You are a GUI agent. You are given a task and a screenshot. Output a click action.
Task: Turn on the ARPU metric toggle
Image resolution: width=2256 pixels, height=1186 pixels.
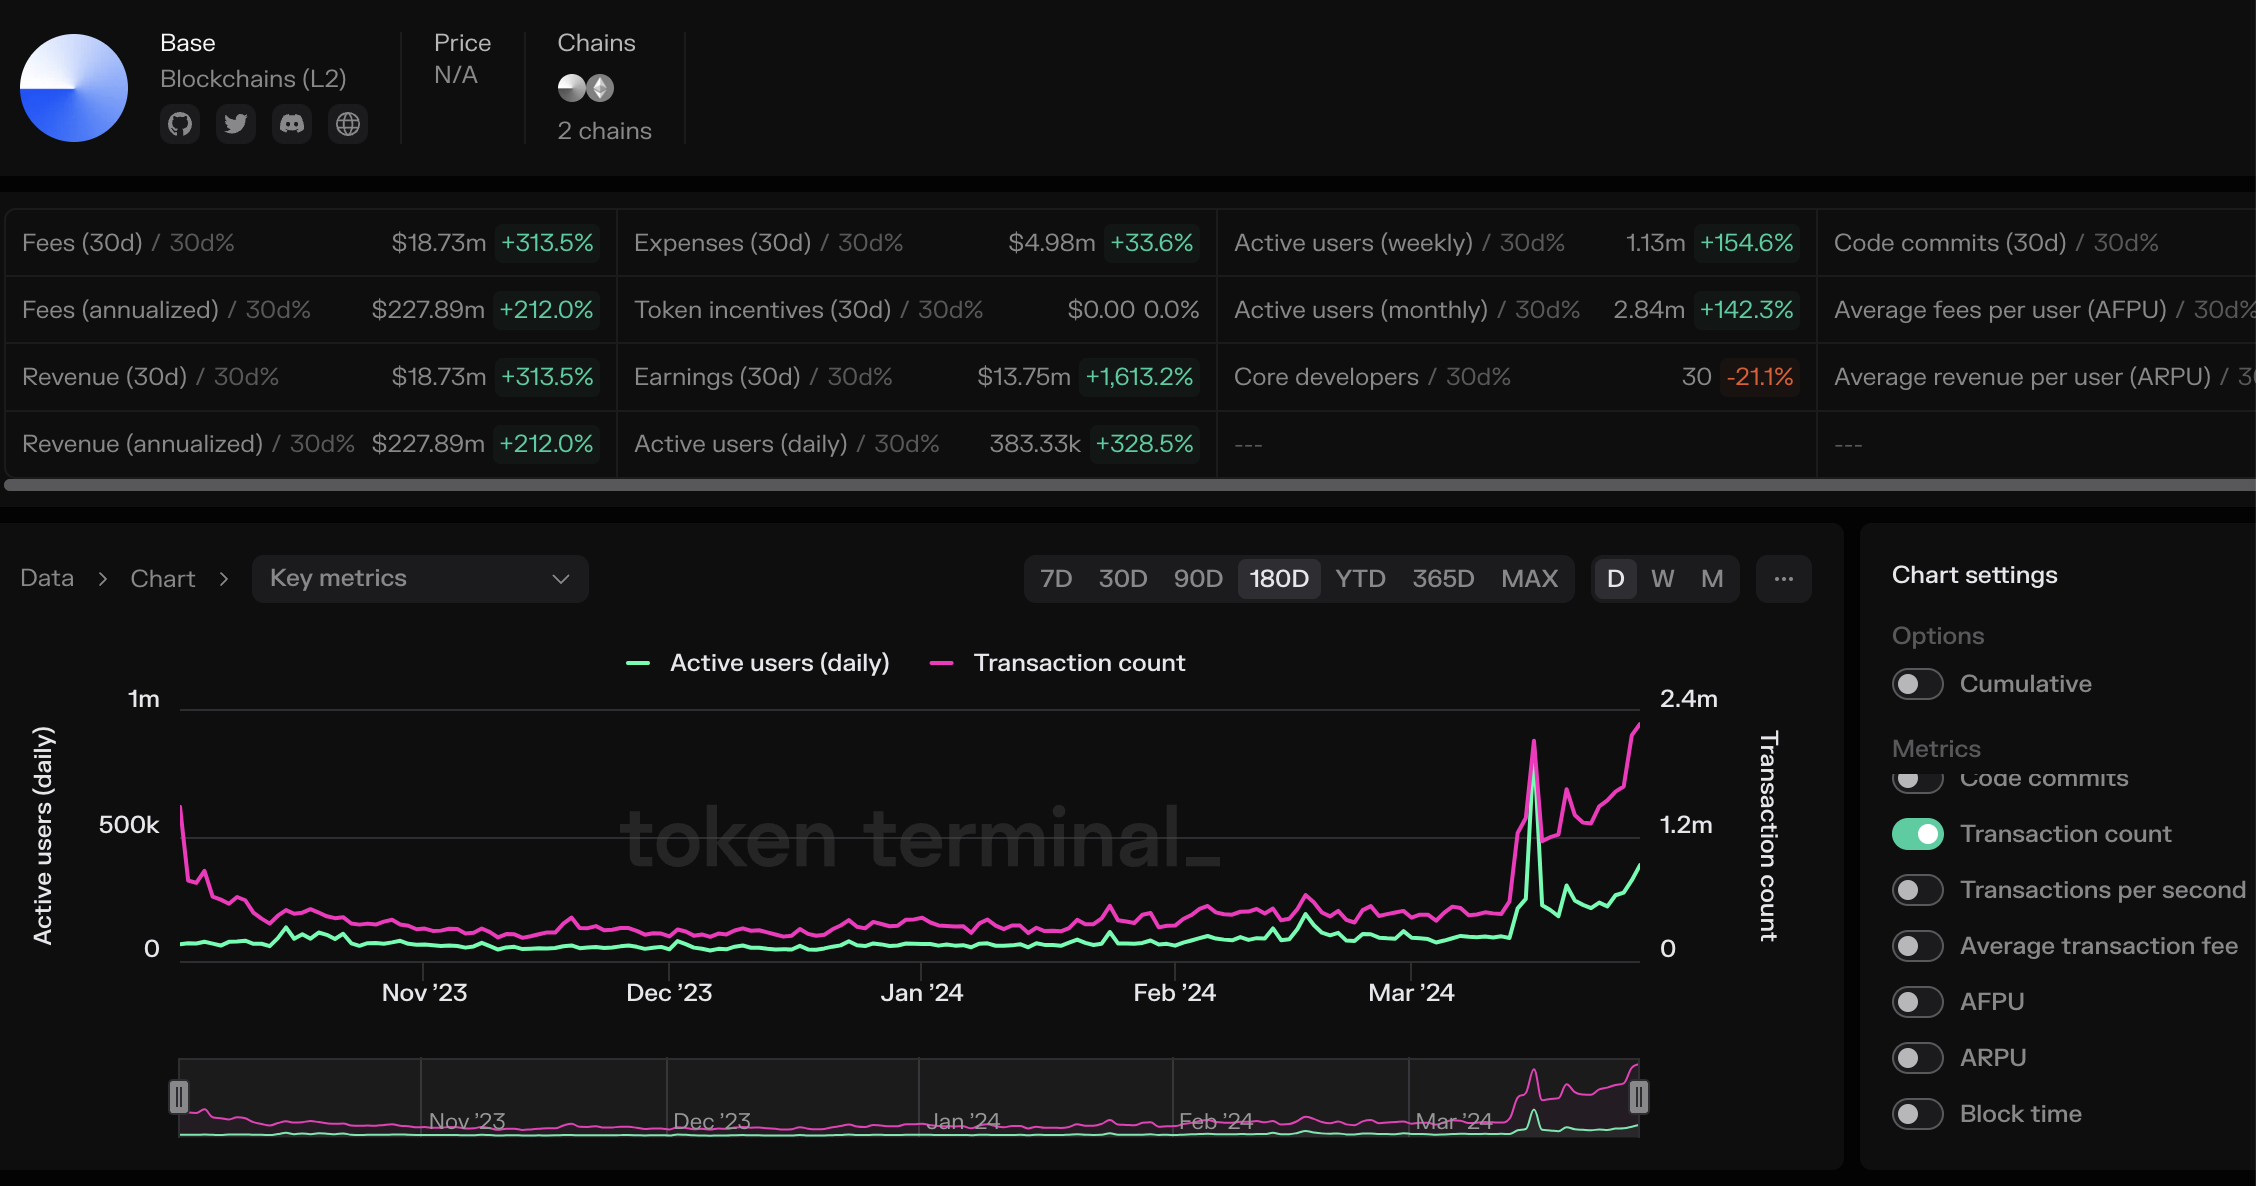[1917, 1058]
